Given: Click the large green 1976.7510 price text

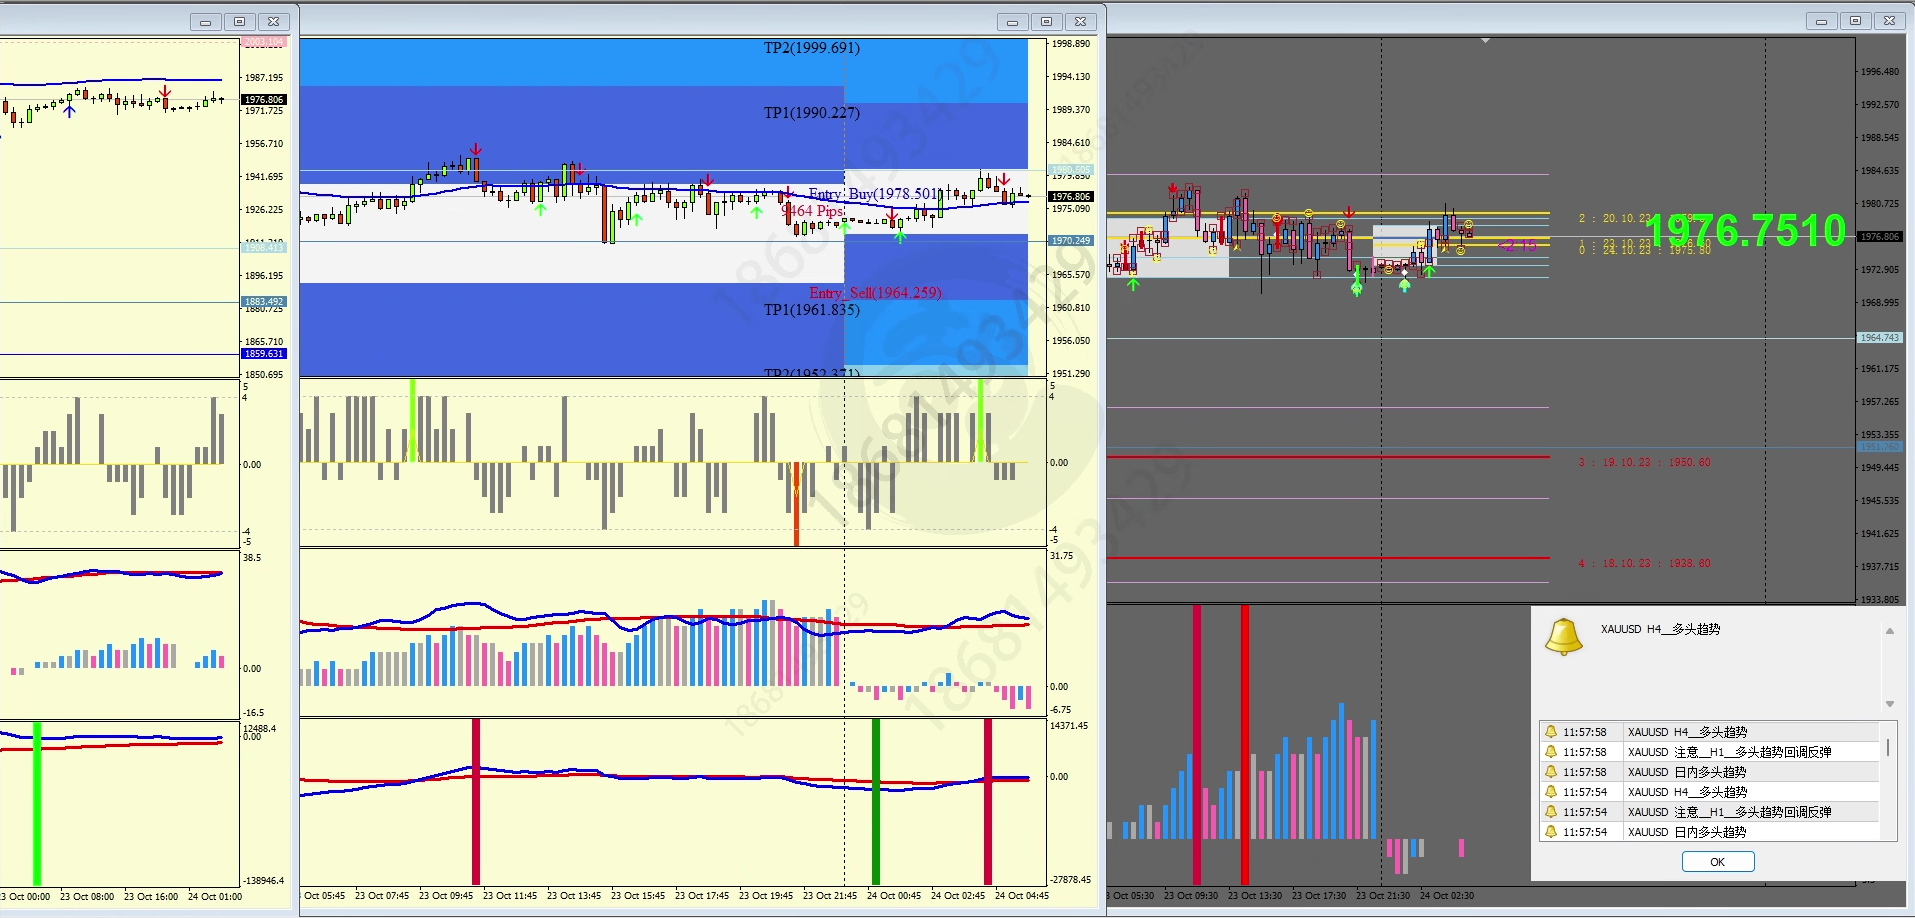Looking at the screenshot, I should click(1745, 231).
